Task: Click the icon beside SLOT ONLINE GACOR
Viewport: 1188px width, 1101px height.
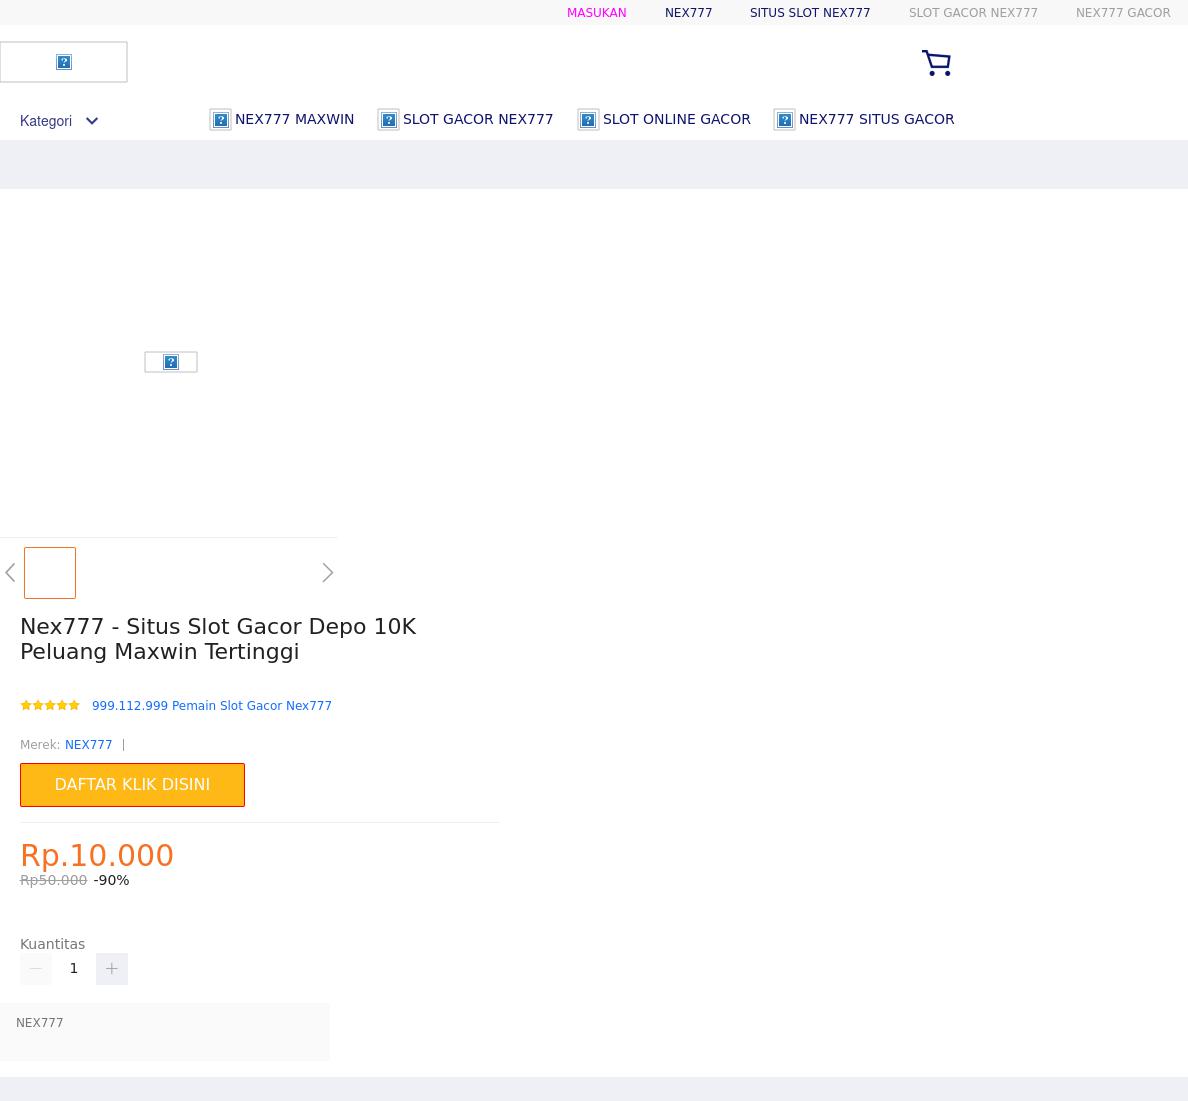Action: click(588, 120)
